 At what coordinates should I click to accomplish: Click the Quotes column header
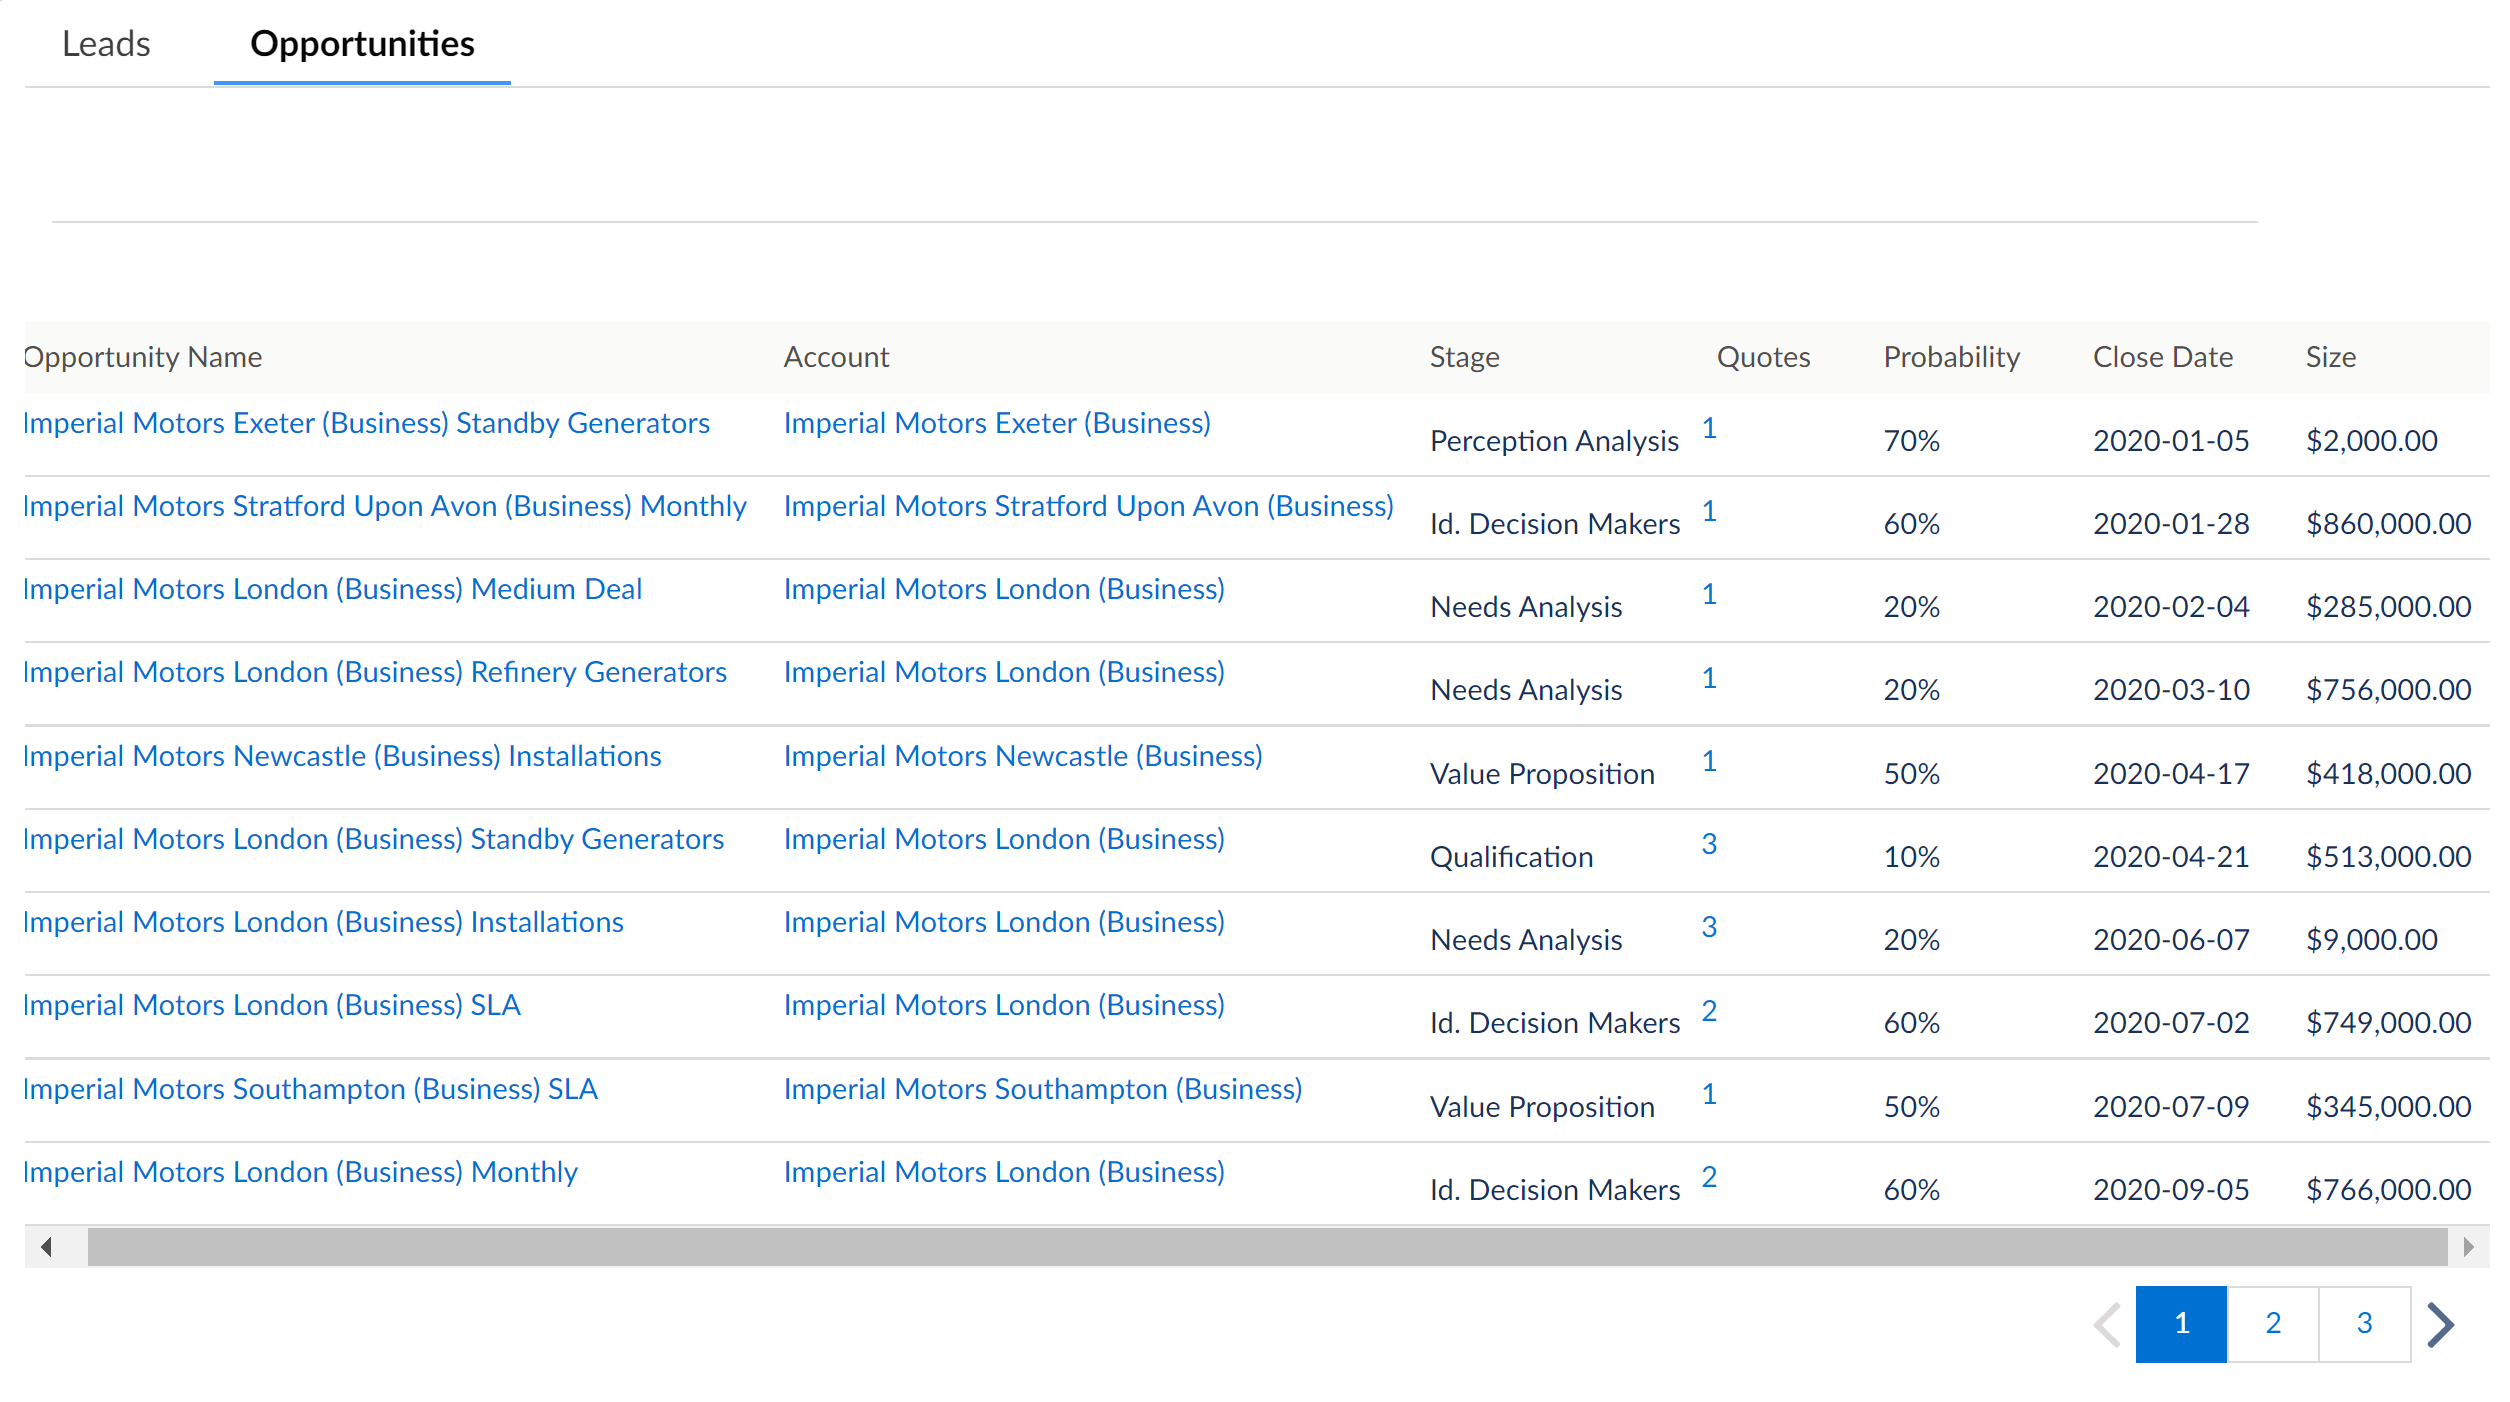[x=1763, y=357]
